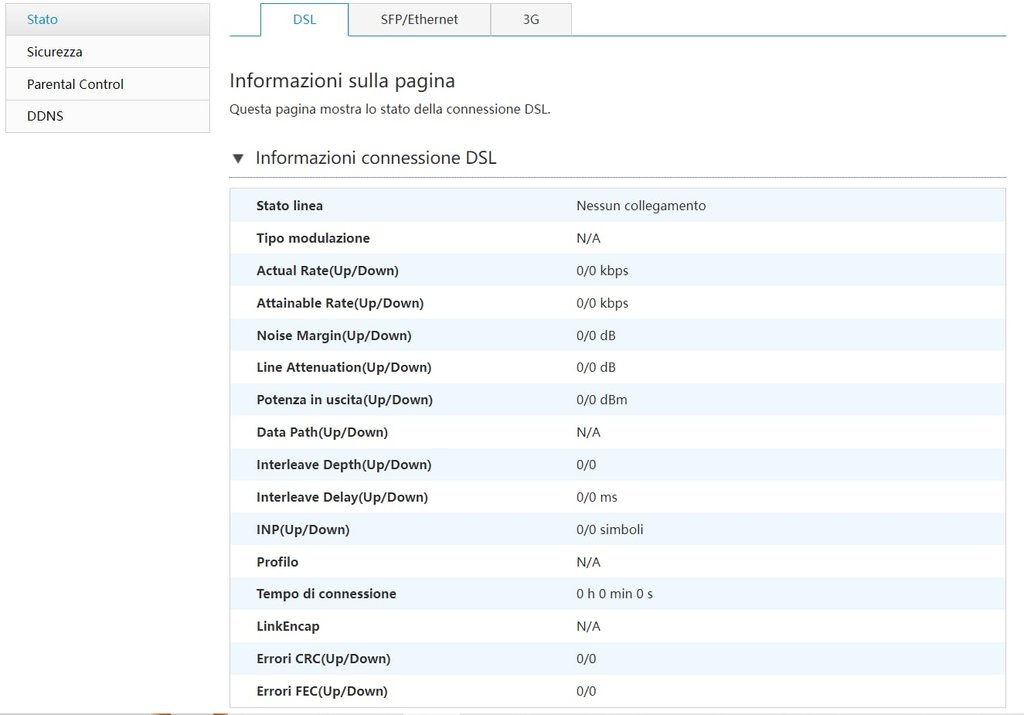
Task: Click the Informazioni connessione DSL heading
Action: [376, 158]
